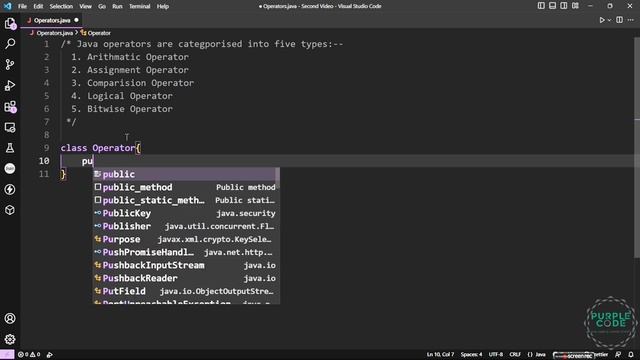Select the Operators.java editor tab
This screenshot has width=640, height=360.
pyautogui.click(x=52, y=20)
